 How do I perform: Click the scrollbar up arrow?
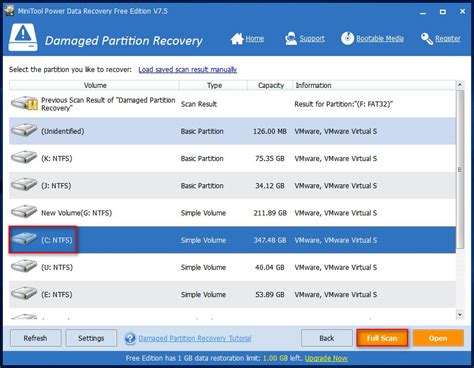pyautogui.click(x=460, y=85)
